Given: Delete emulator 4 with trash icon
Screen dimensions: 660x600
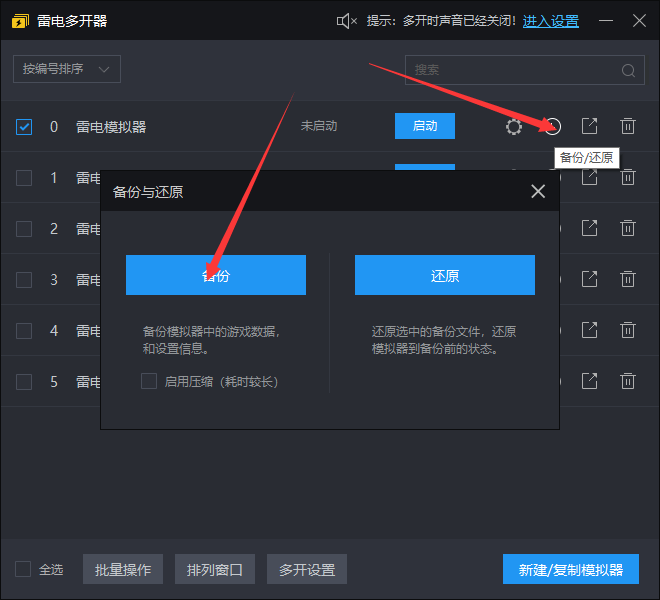Looking at the screenshot, I should [x=628, y=330].
